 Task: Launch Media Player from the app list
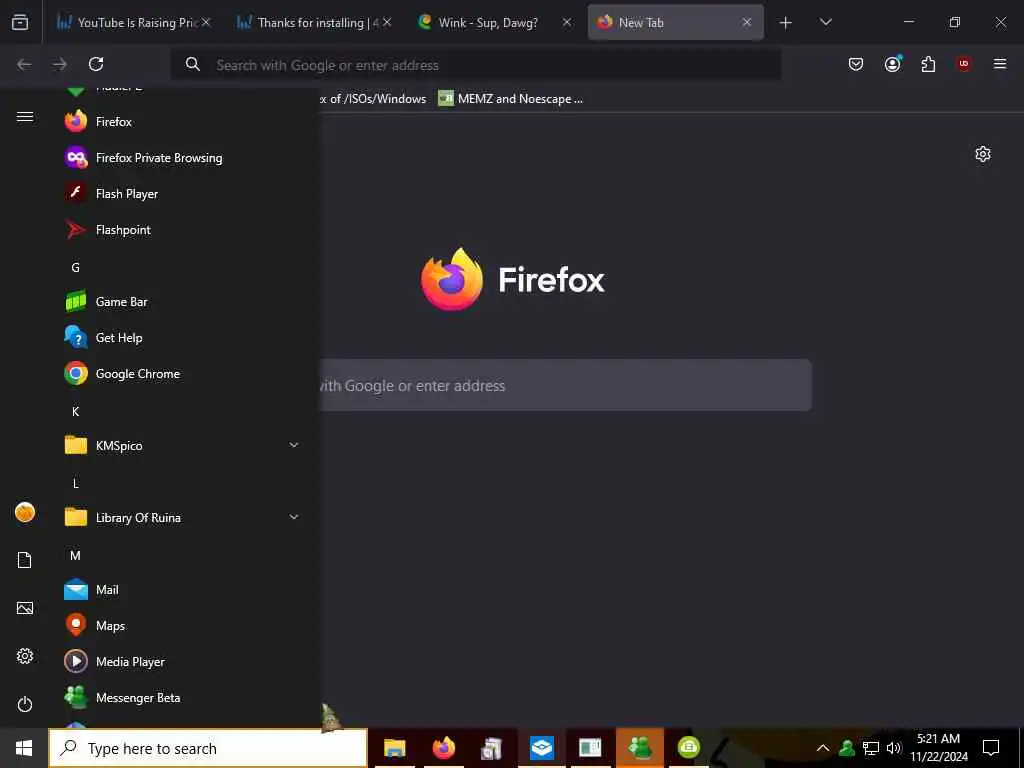pos(180,662)
